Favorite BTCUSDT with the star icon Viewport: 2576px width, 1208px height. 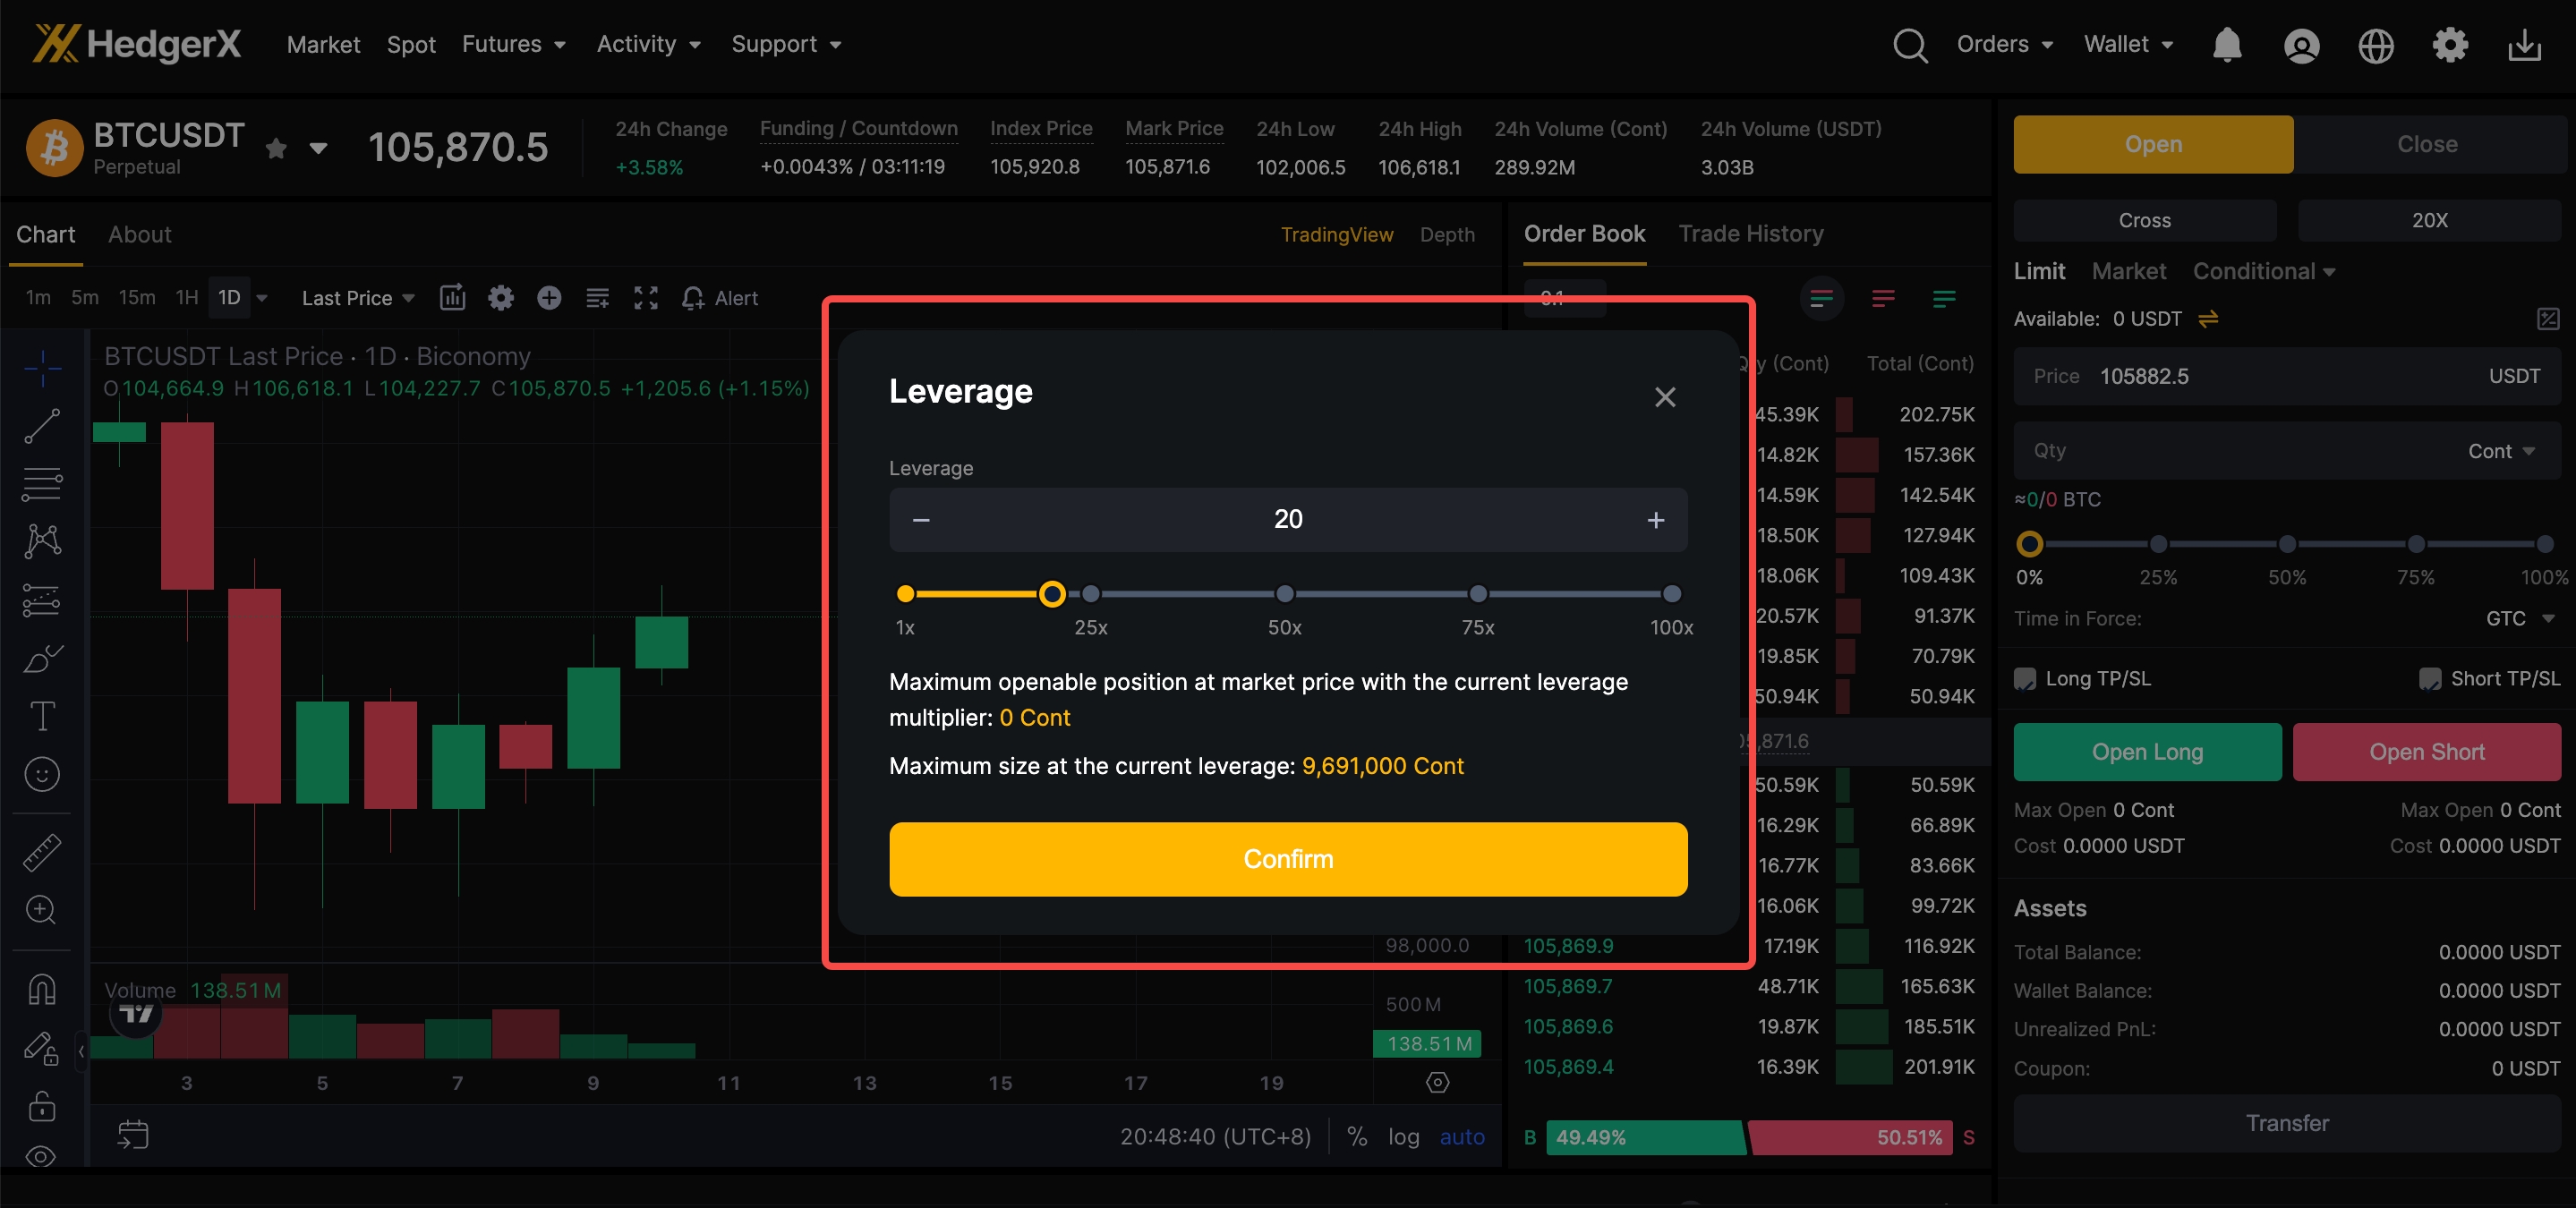276,149
